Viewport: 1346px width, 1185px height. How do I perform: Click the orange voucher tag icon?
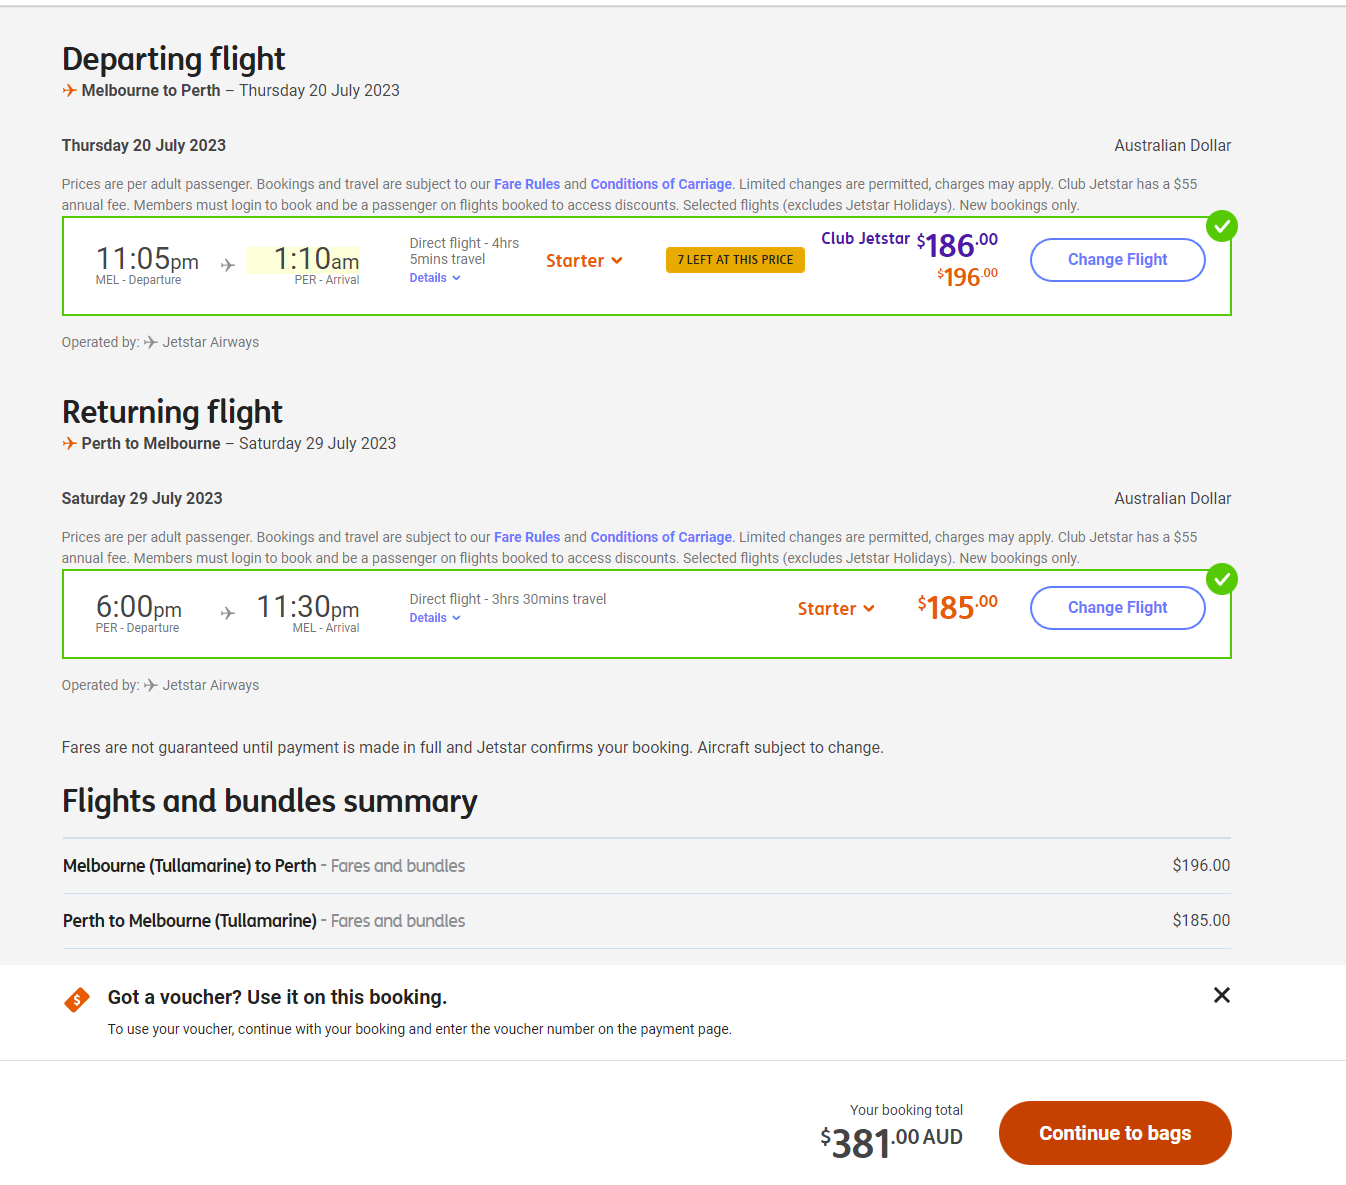[77, 999]
